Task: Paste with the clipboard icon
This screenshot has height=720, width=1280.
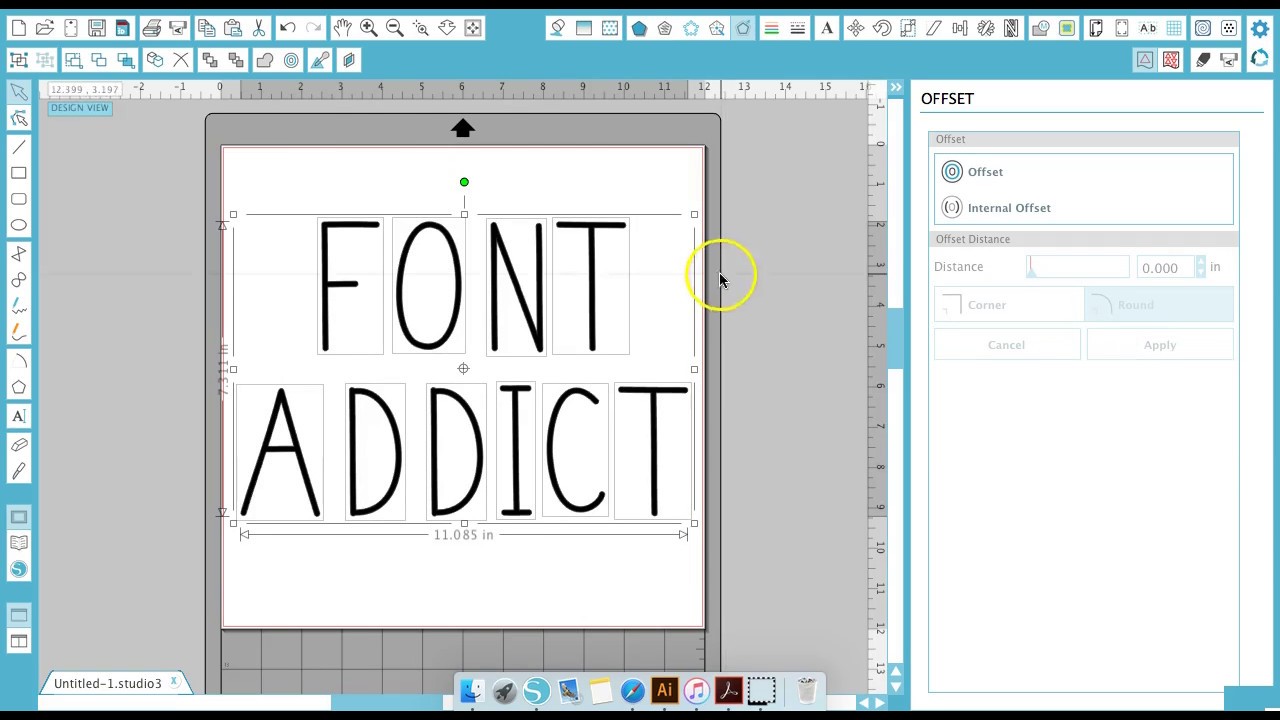Action: [233, 28]
